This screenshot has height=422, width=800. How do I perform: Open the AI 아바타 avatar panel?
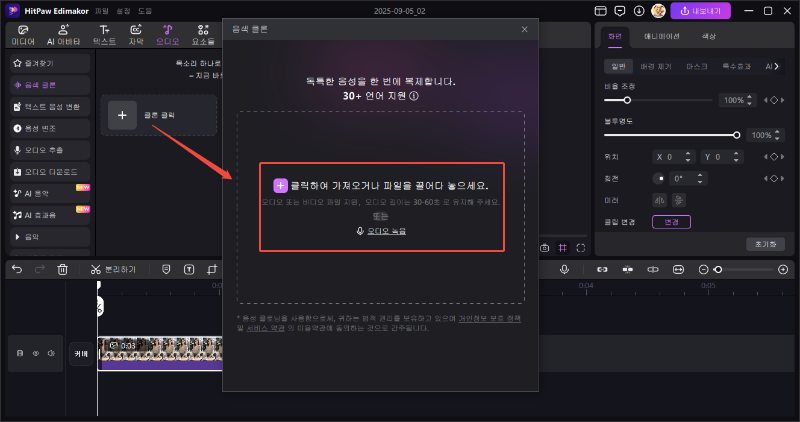pyautogui.click(x=63, y=35)
